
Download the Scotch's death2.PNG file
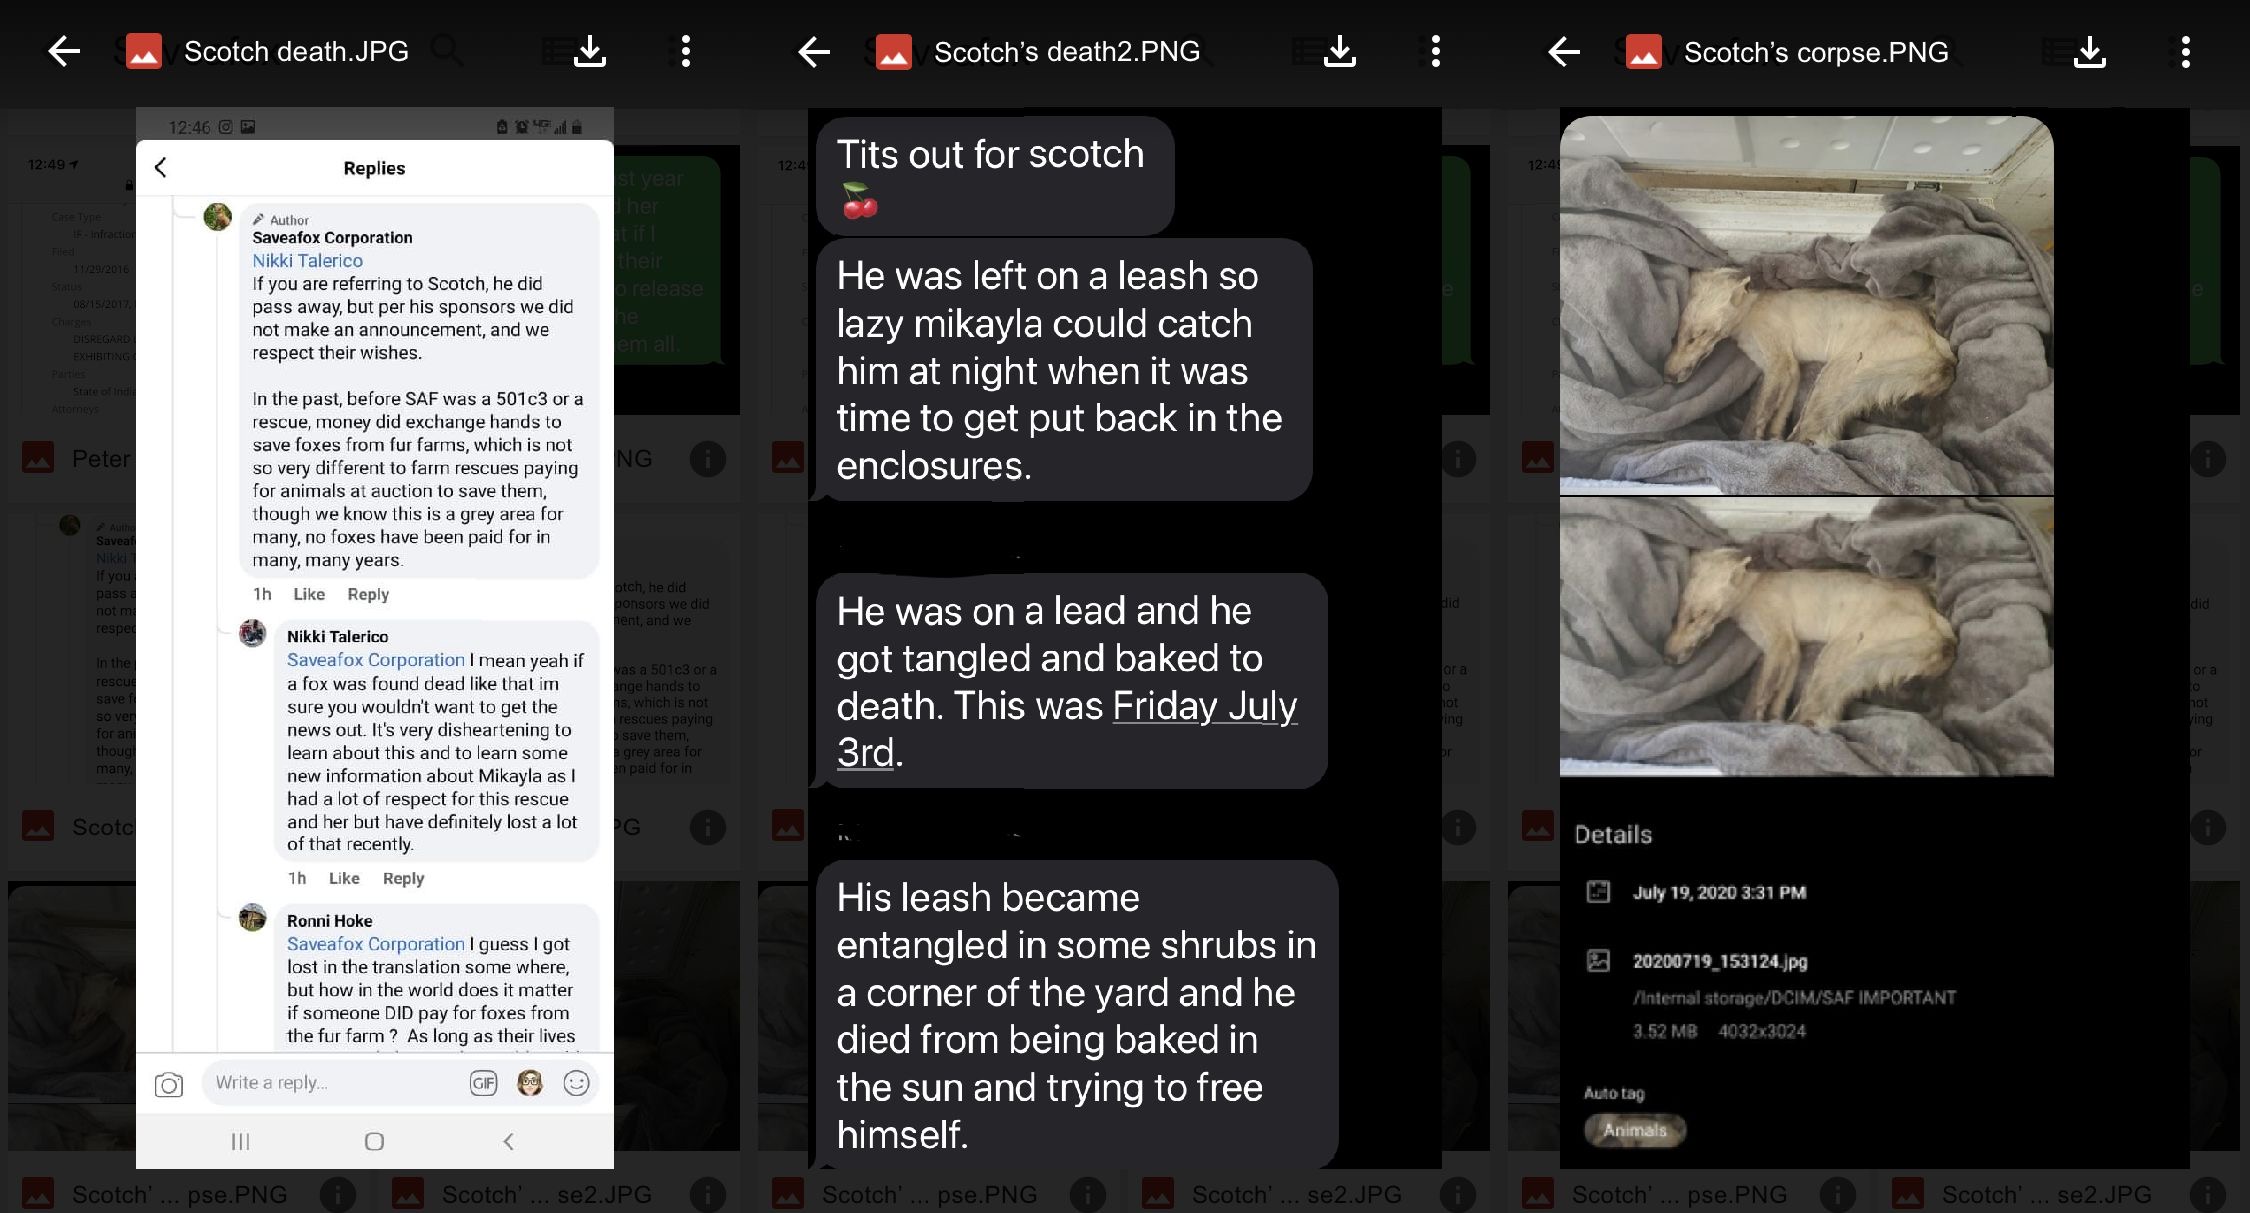(1340, 51)
